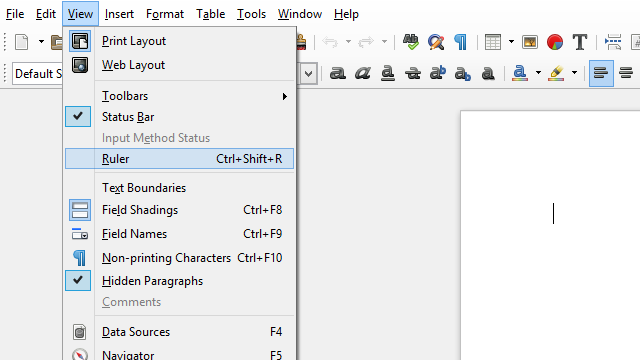The image size is (640, 360).
Task: Expand the Toolbars submenu
Action: pos(180,96)
